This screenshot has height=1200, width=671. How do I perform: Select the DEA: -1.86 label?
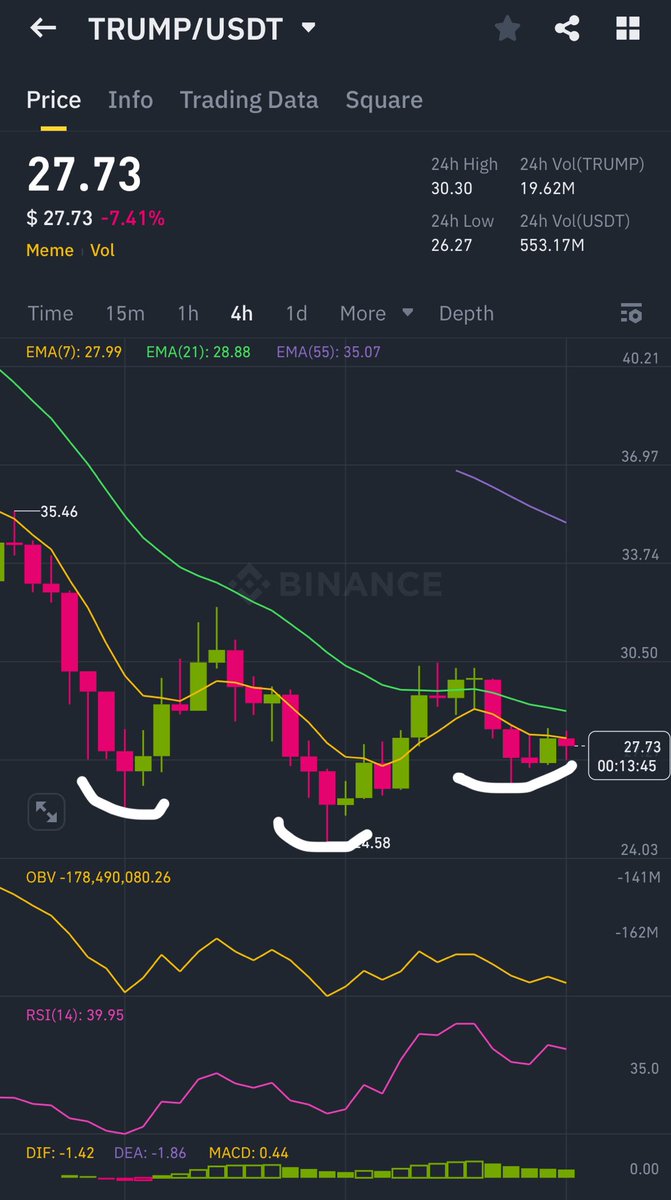click(x=151, y=1153)
